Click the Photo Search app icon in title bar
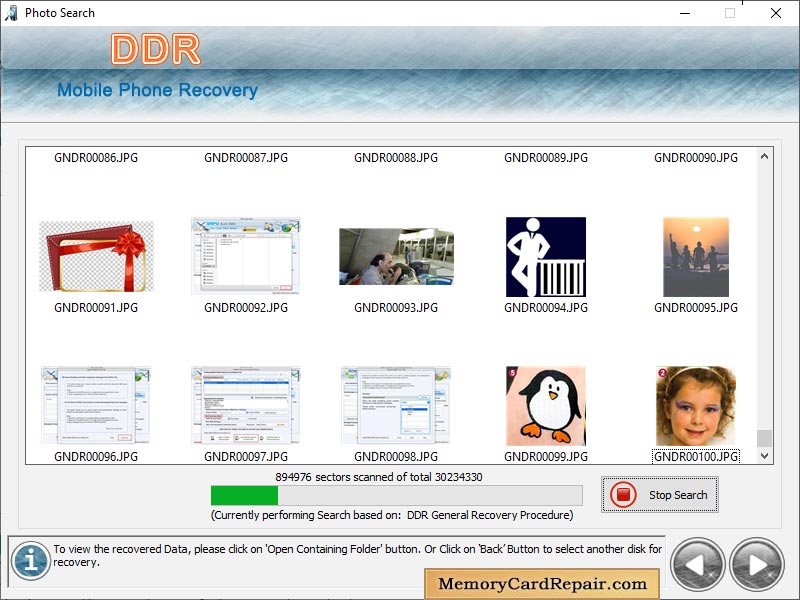This screenshot has height=600, width=800. 11,13
